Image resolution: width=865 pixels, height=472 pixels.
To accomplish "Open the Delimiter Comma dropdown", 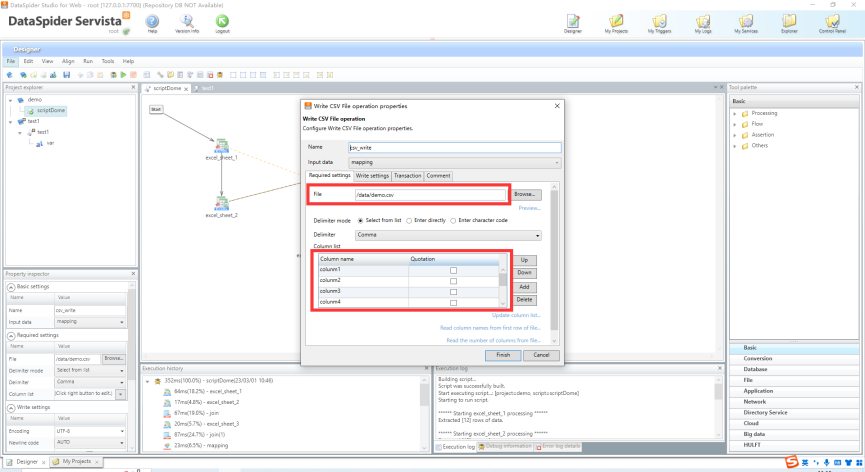I will point(448,235).
